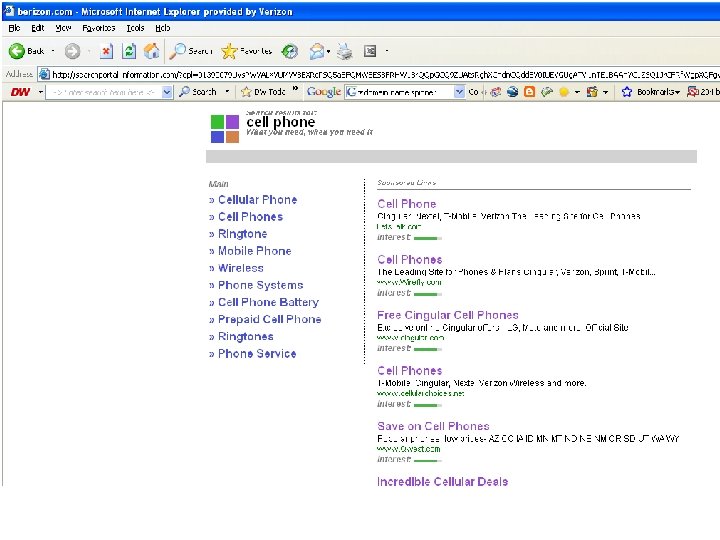Click interest bar under Save on Cell Phones
Viewport: 720px width, 540px height.
(428, 460)
